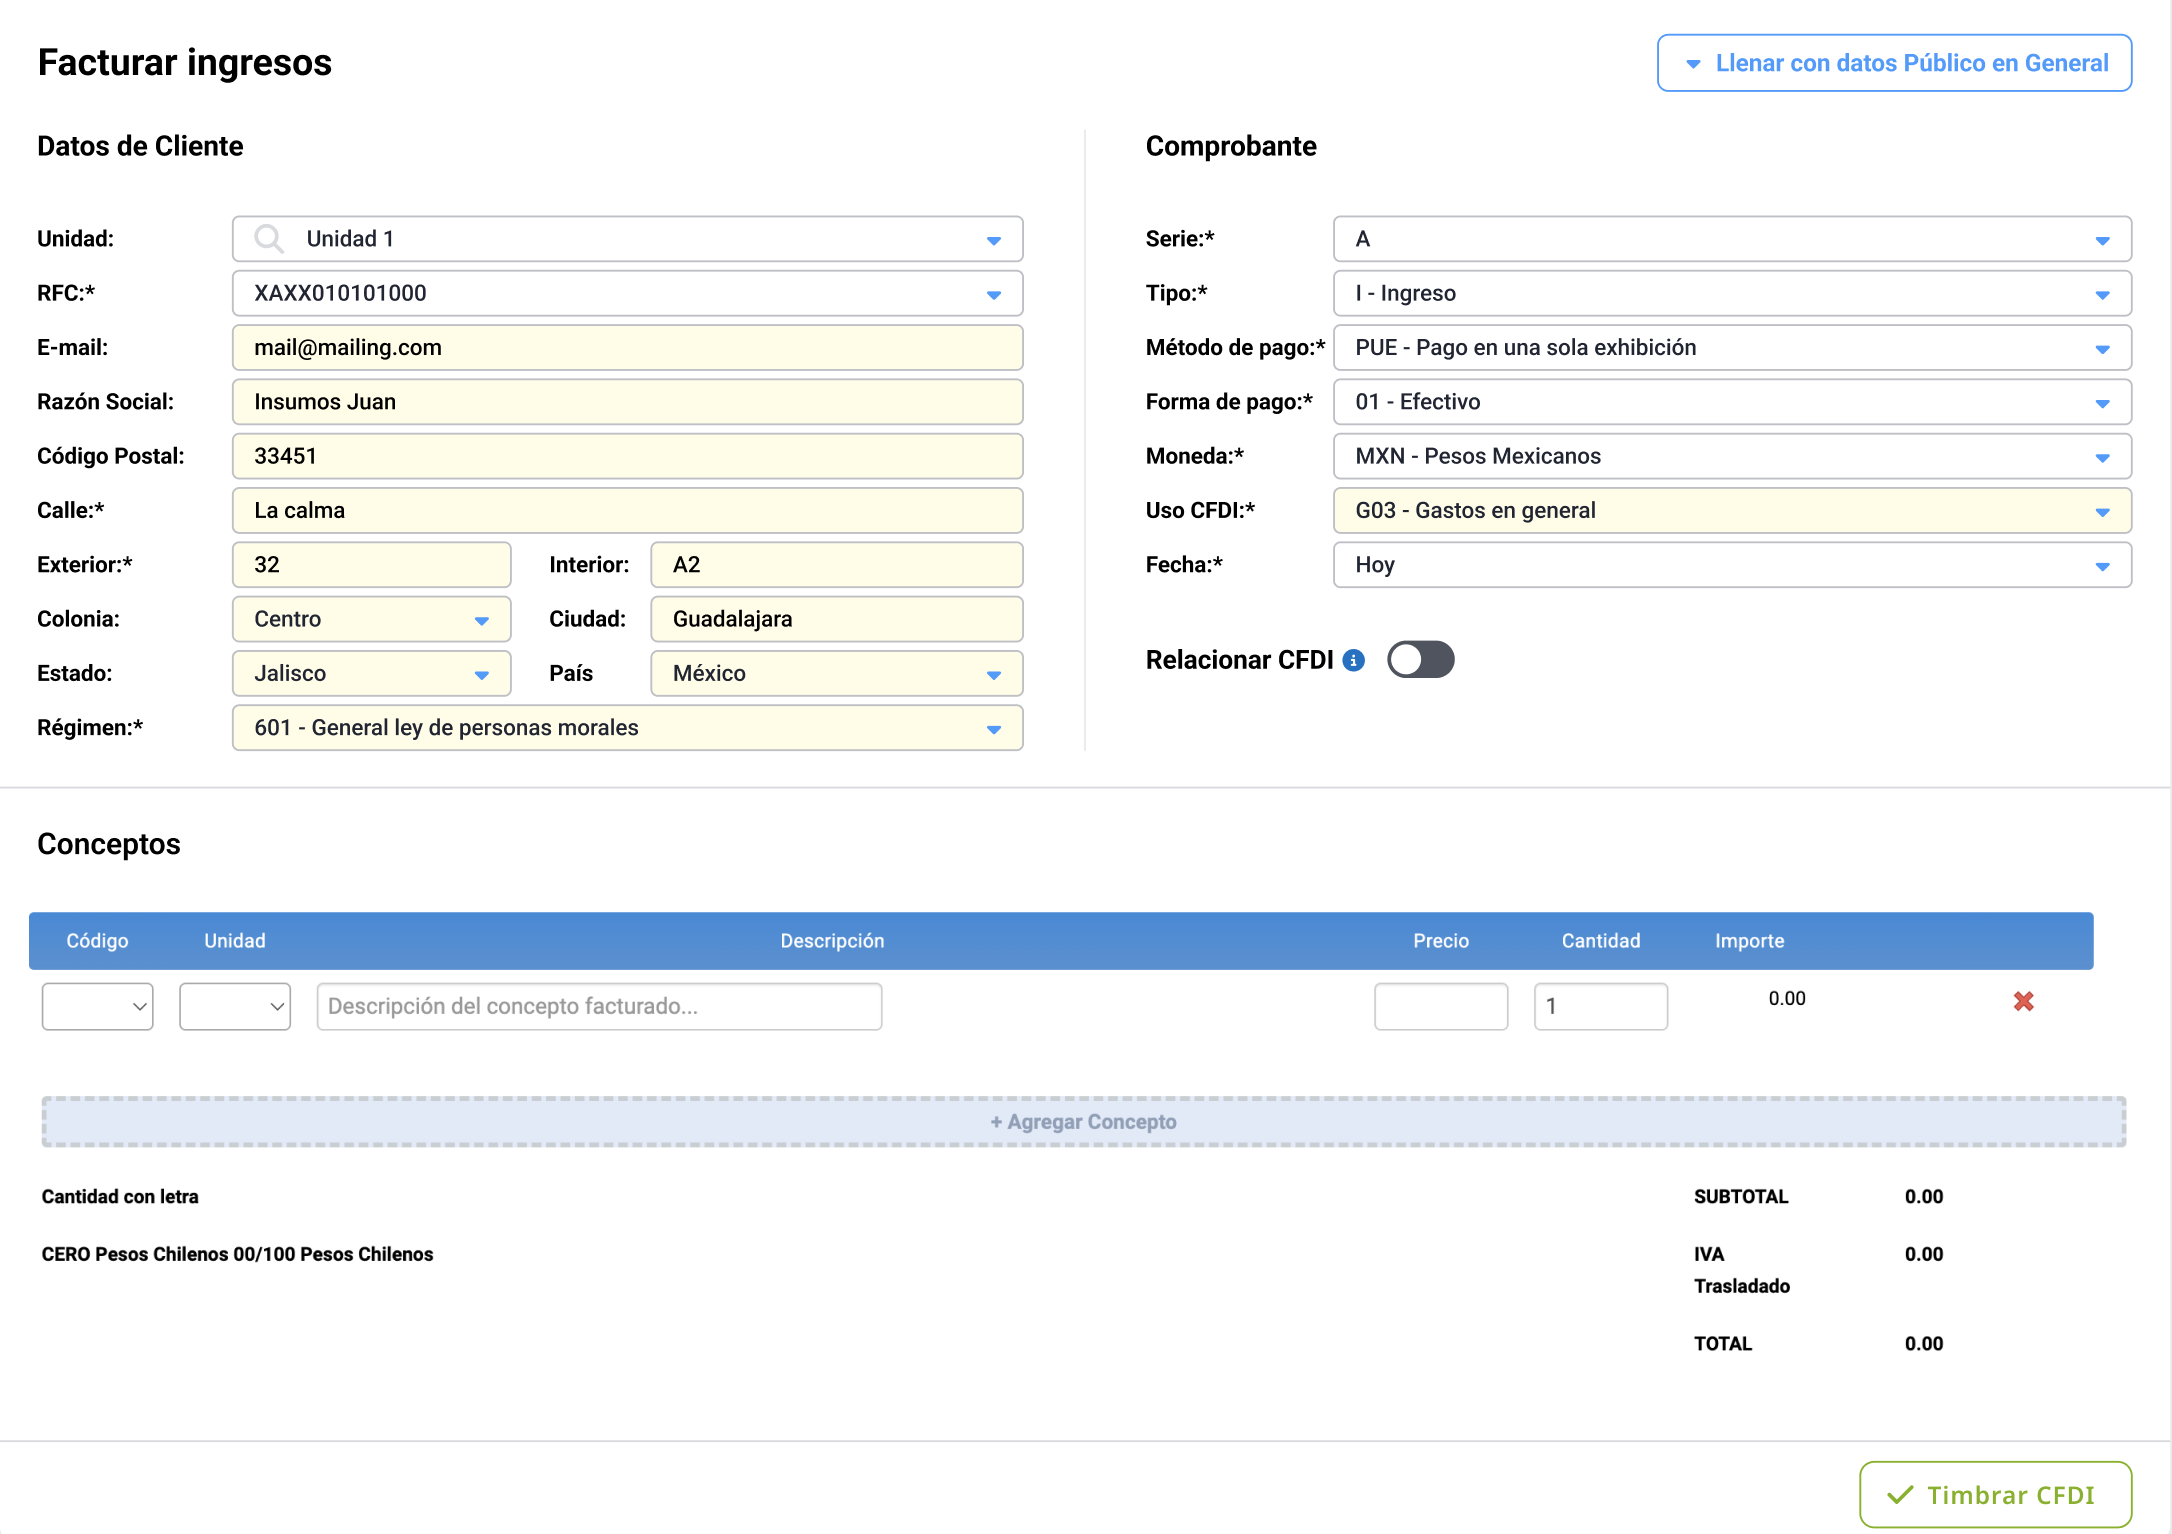Open the Serie dropdown showing A
This screenshot has height=1534, width=2172.
click(x=1732, y=239)
